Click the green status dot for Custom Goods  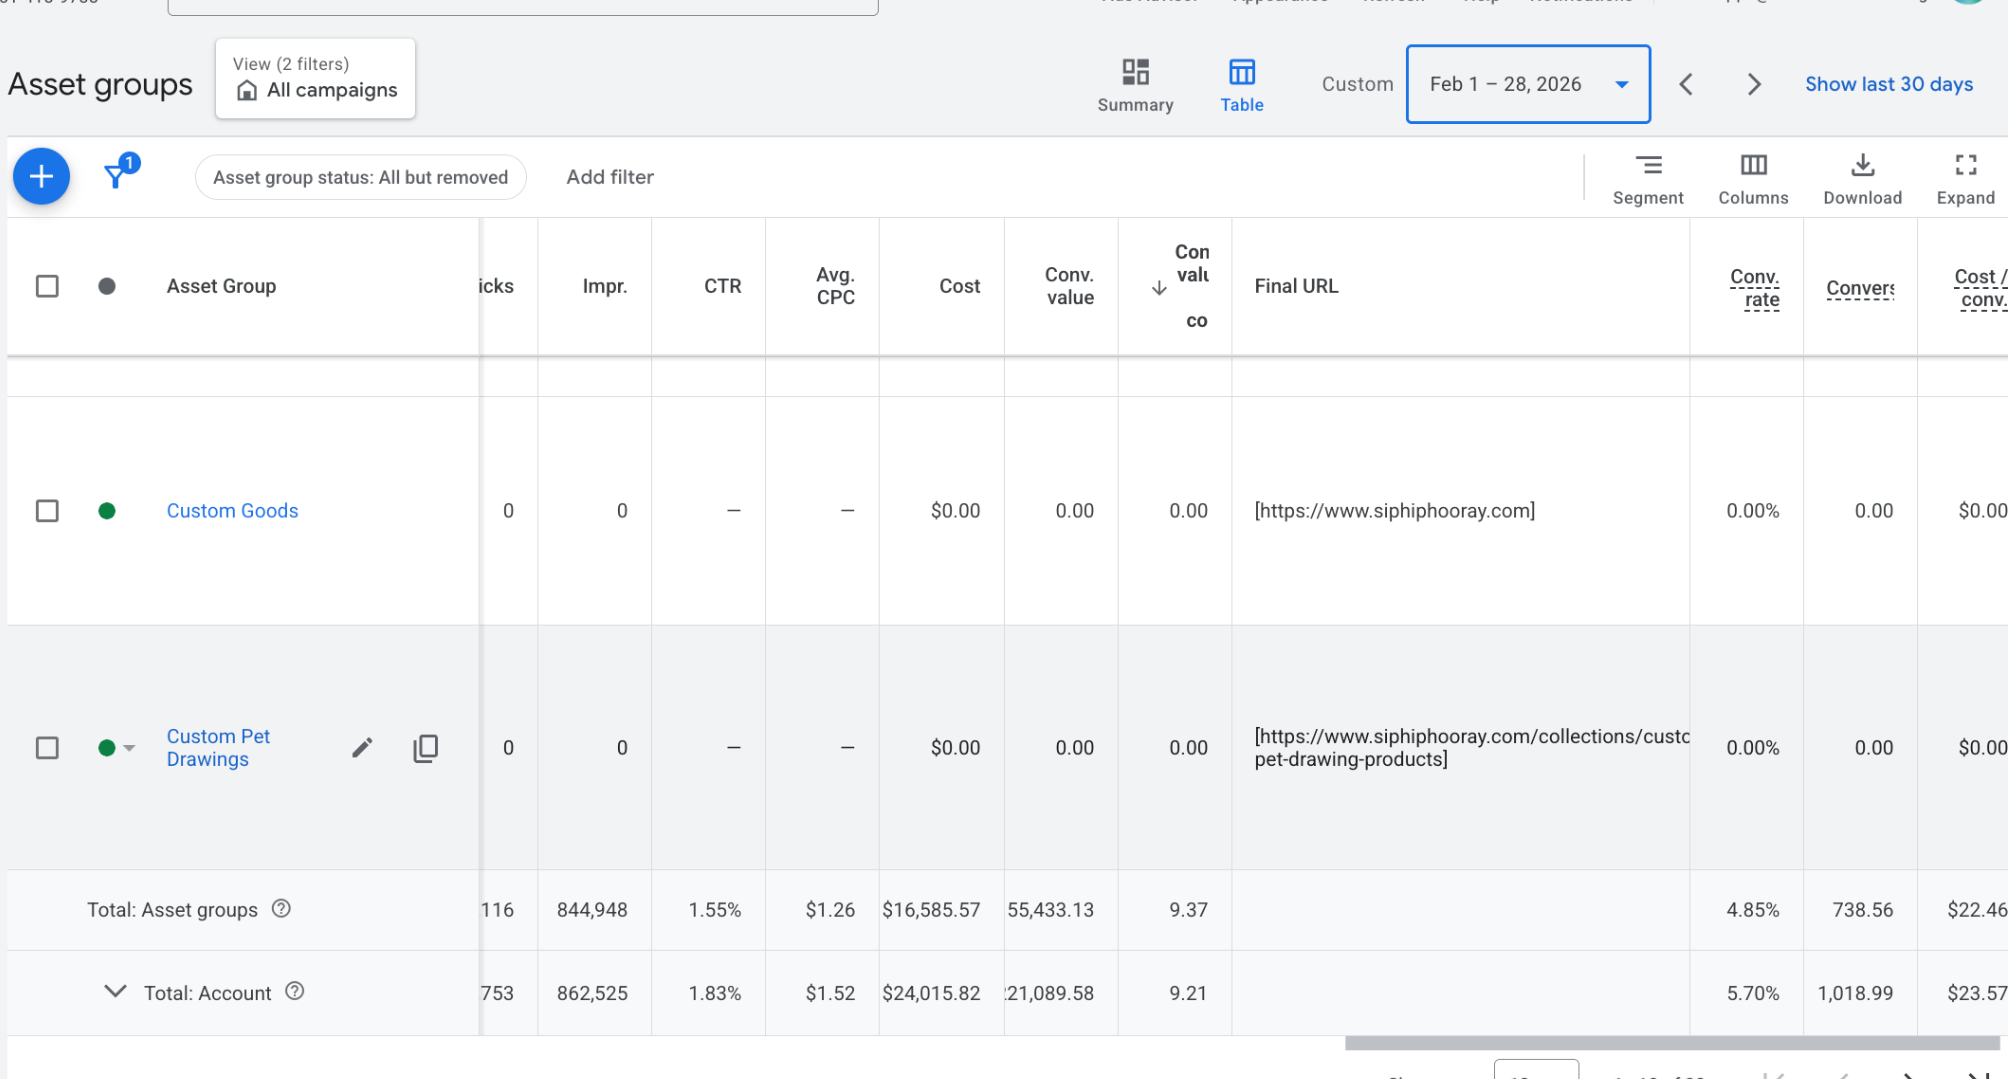click(107, 511)
